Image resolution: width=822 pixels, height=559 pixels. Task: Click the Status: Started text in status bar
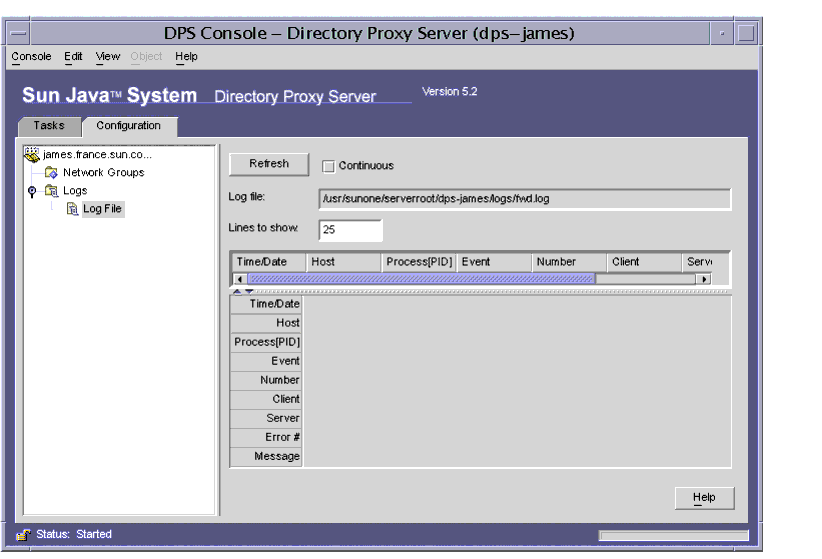pyautogui.click(x=74, y=534)
